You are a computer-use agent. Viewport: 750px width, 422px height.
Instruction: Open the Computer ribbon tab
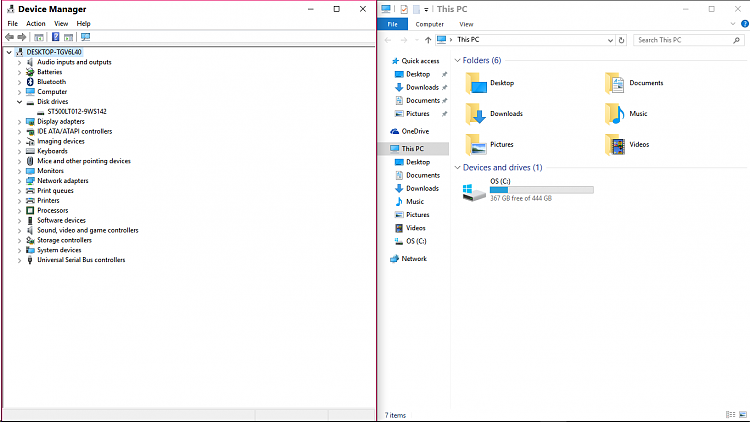click(430, 23)
